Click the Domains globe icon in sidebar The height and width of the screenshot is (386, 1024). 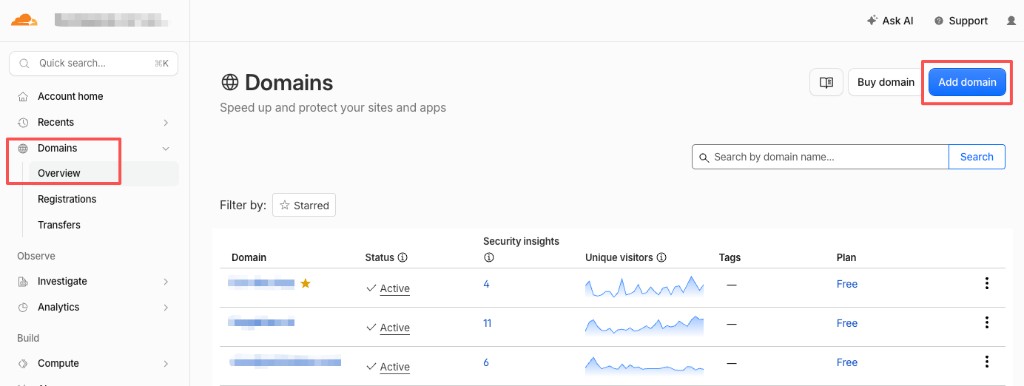[x=23, y=148]
